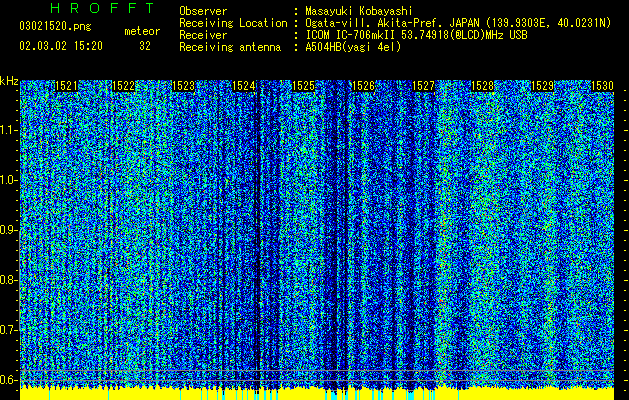Click the Receiving Location label
Image resolution: width=629 pixels, height=400 pixels.
(233, 23)
